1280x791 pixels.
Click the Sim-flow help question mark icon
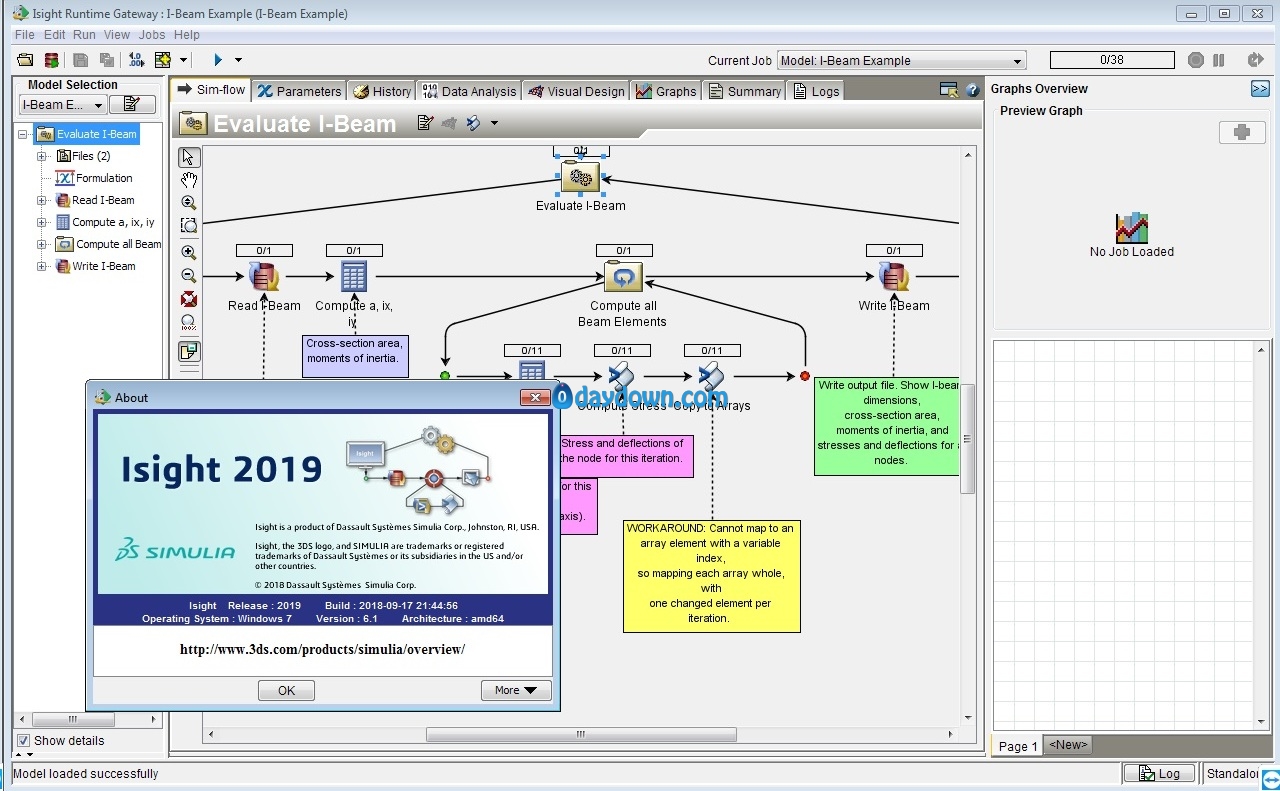(971, 90)
